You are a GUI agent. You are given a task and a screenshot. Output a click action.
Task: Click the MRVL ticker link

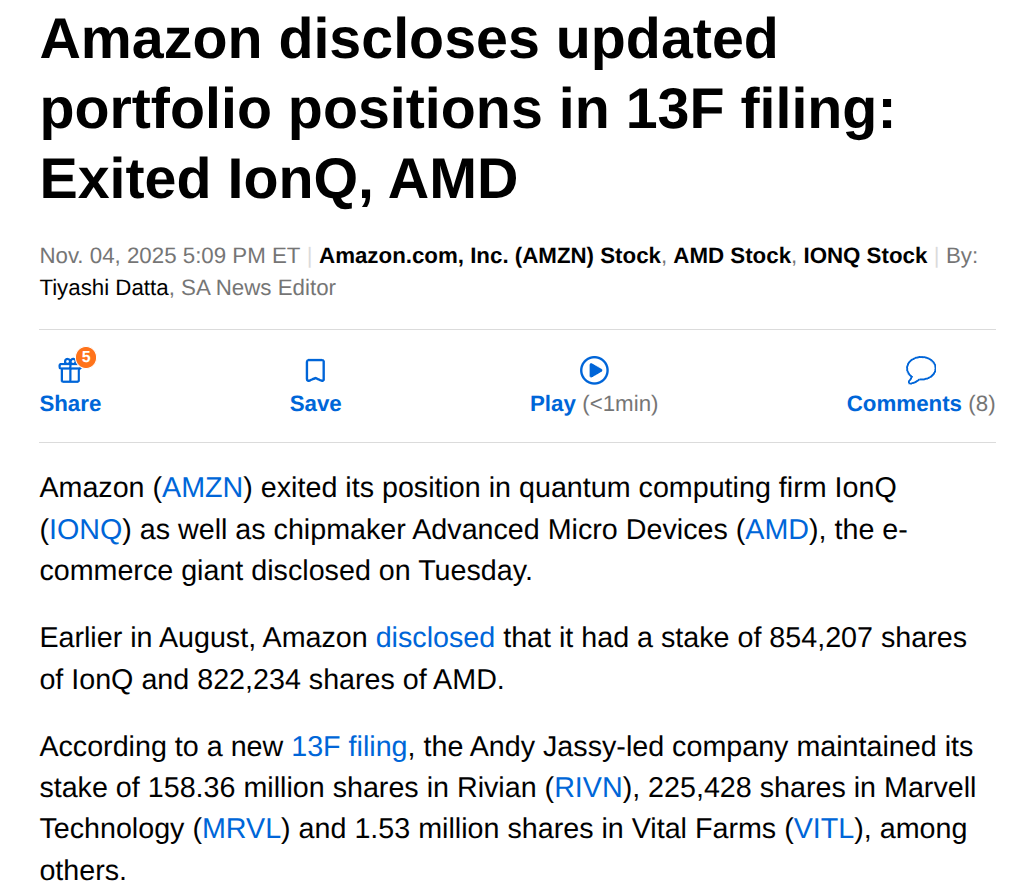point(241,828)
